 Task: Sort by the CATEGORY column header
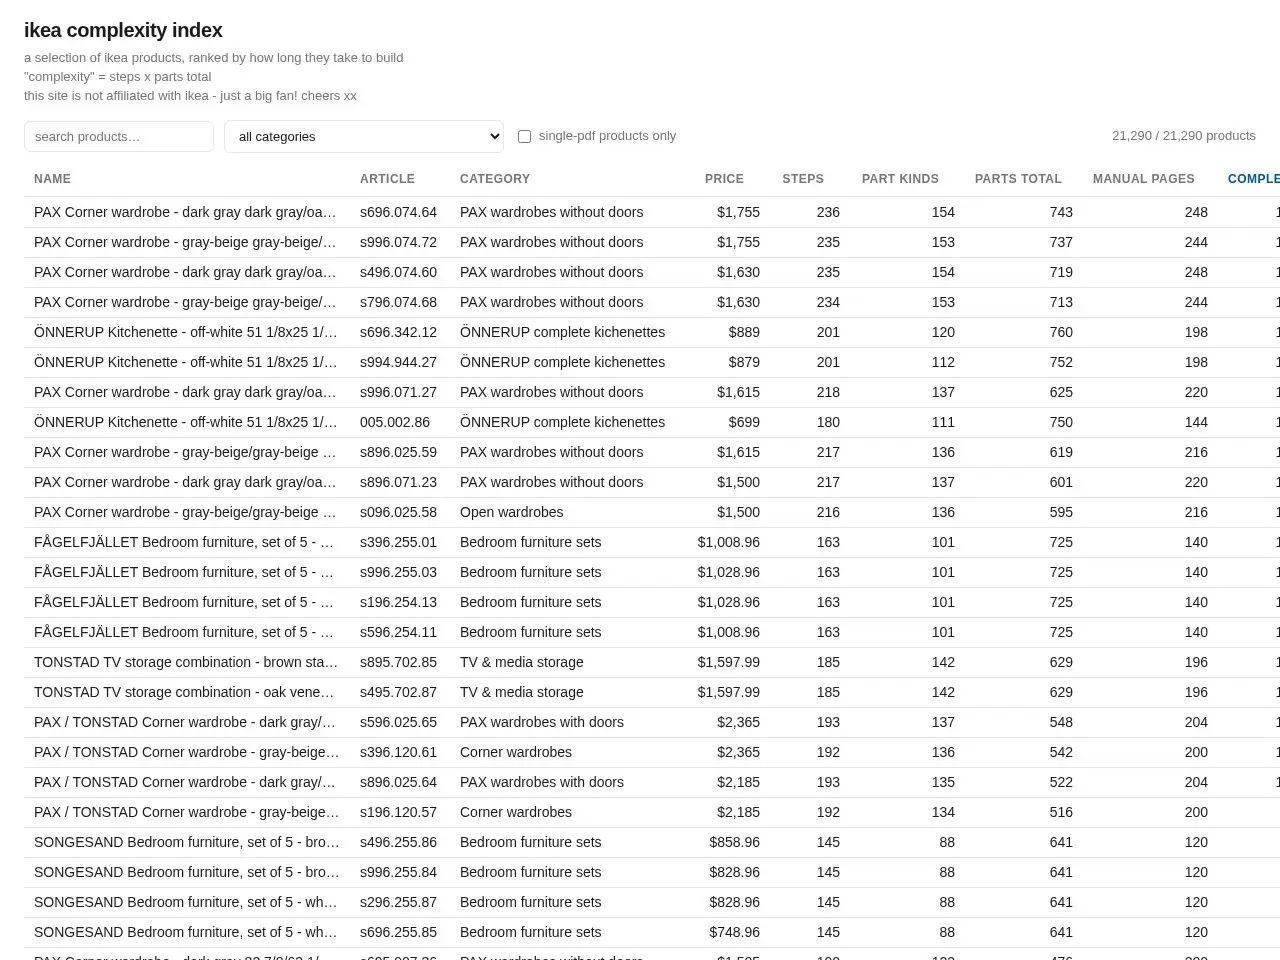(495, 179)
